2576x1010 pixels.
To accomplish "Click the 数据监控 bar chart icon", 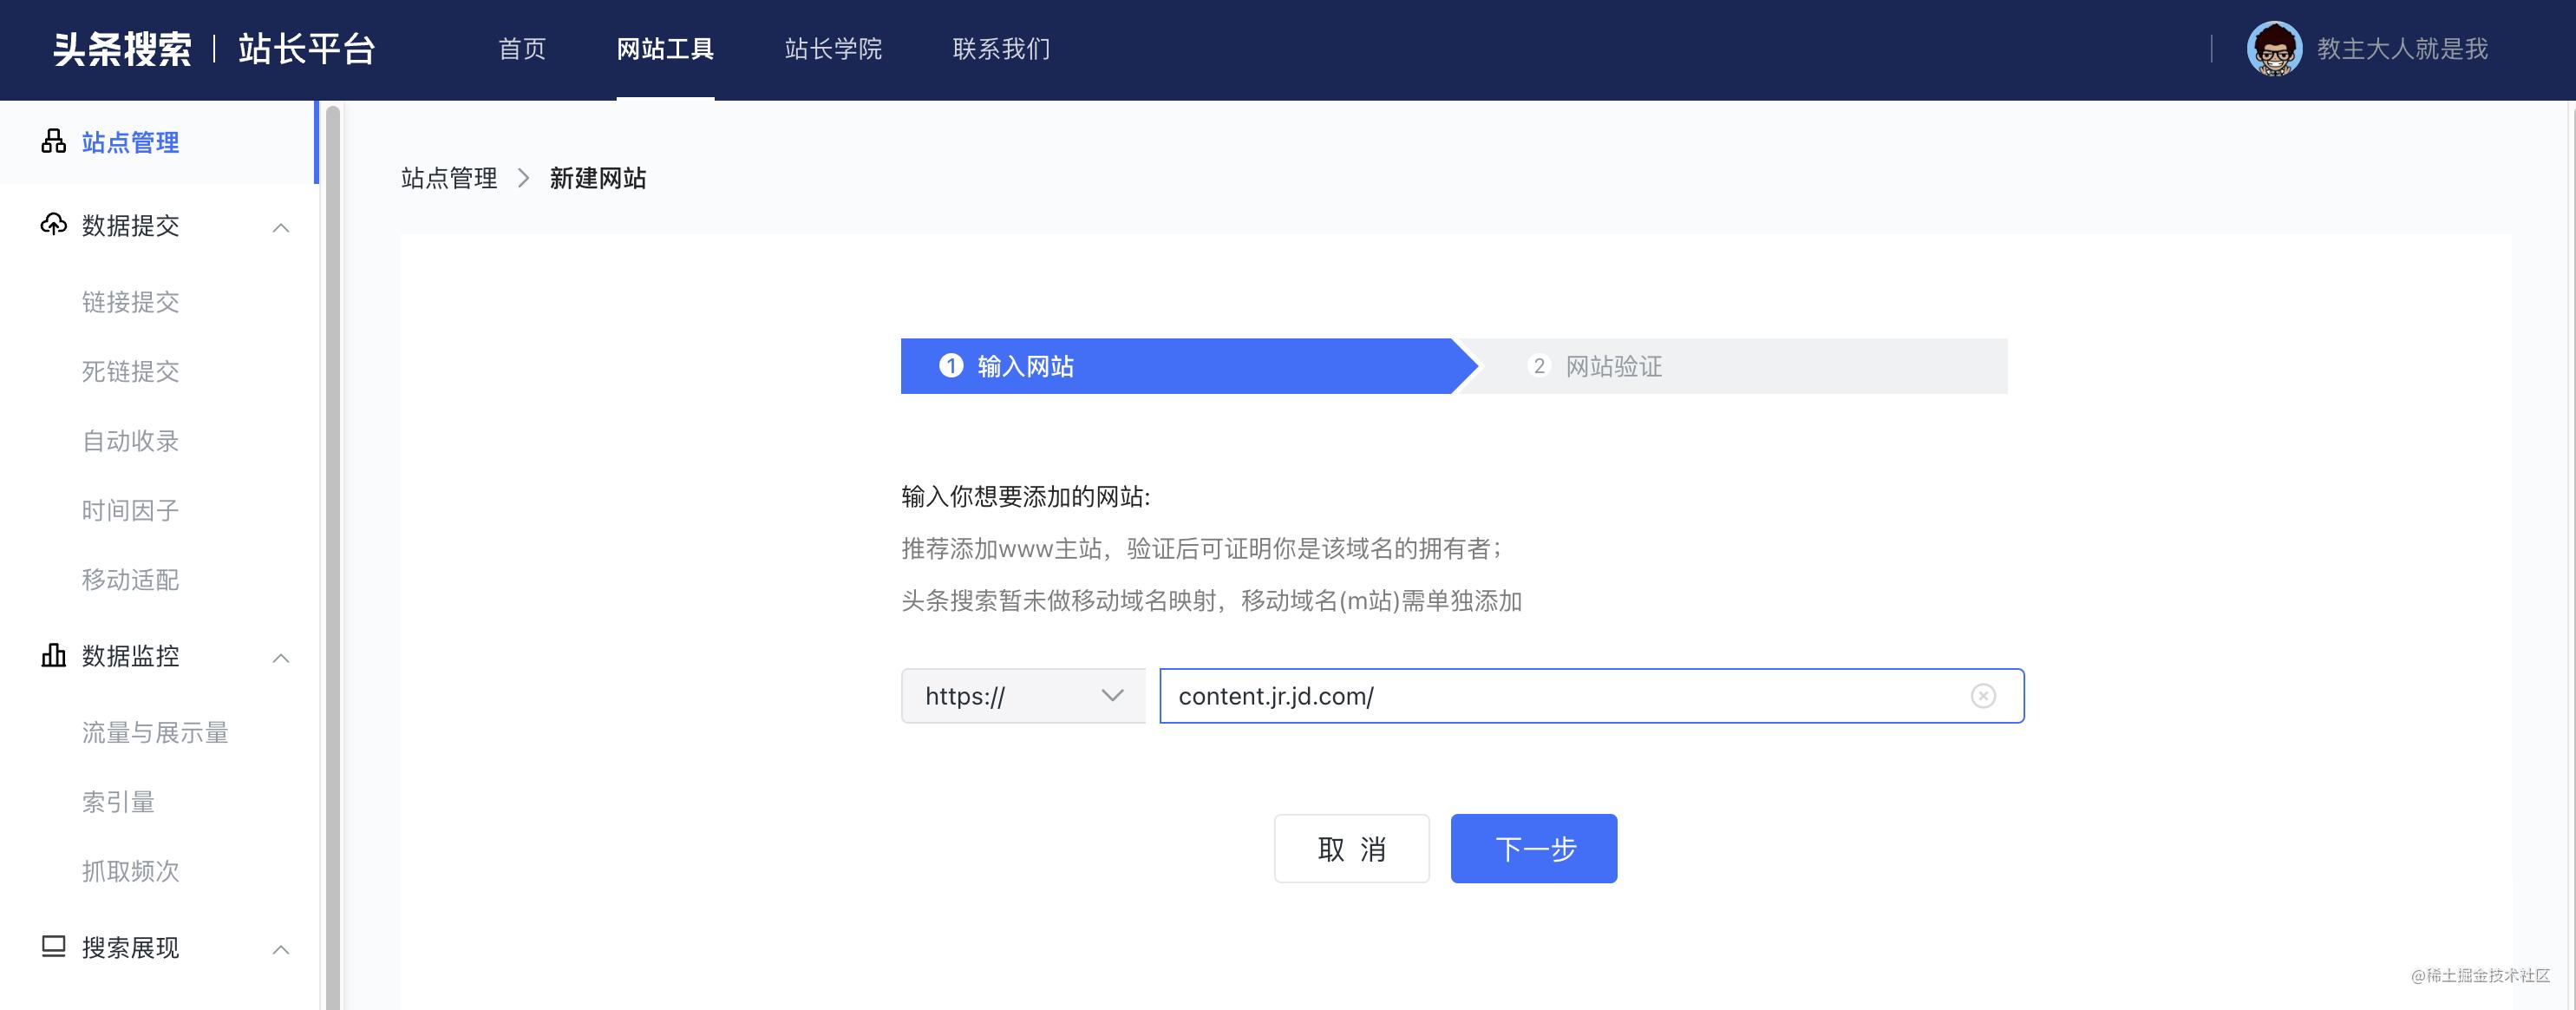I will coord(54,656).
